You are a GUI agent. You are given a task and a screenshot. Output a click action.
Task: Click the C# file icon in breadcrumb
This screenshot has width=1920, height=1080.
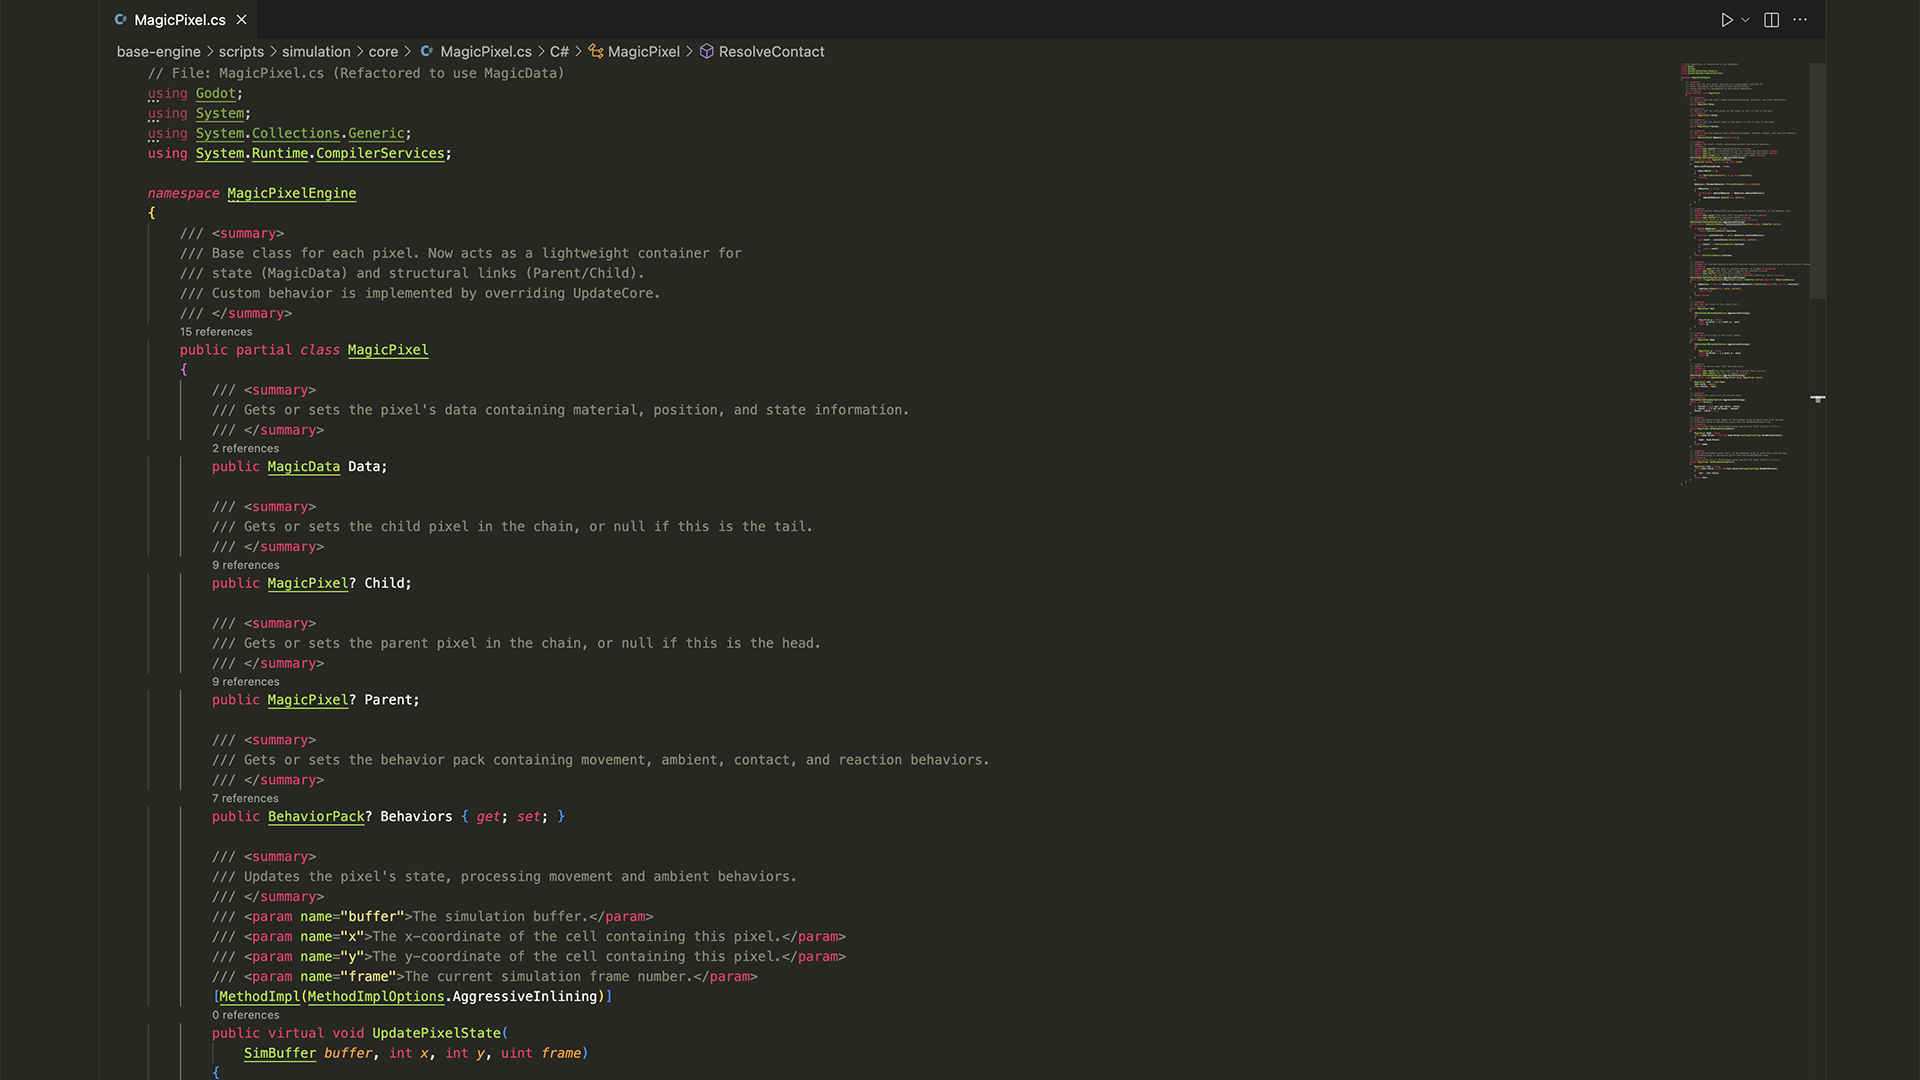click(427, 51)
